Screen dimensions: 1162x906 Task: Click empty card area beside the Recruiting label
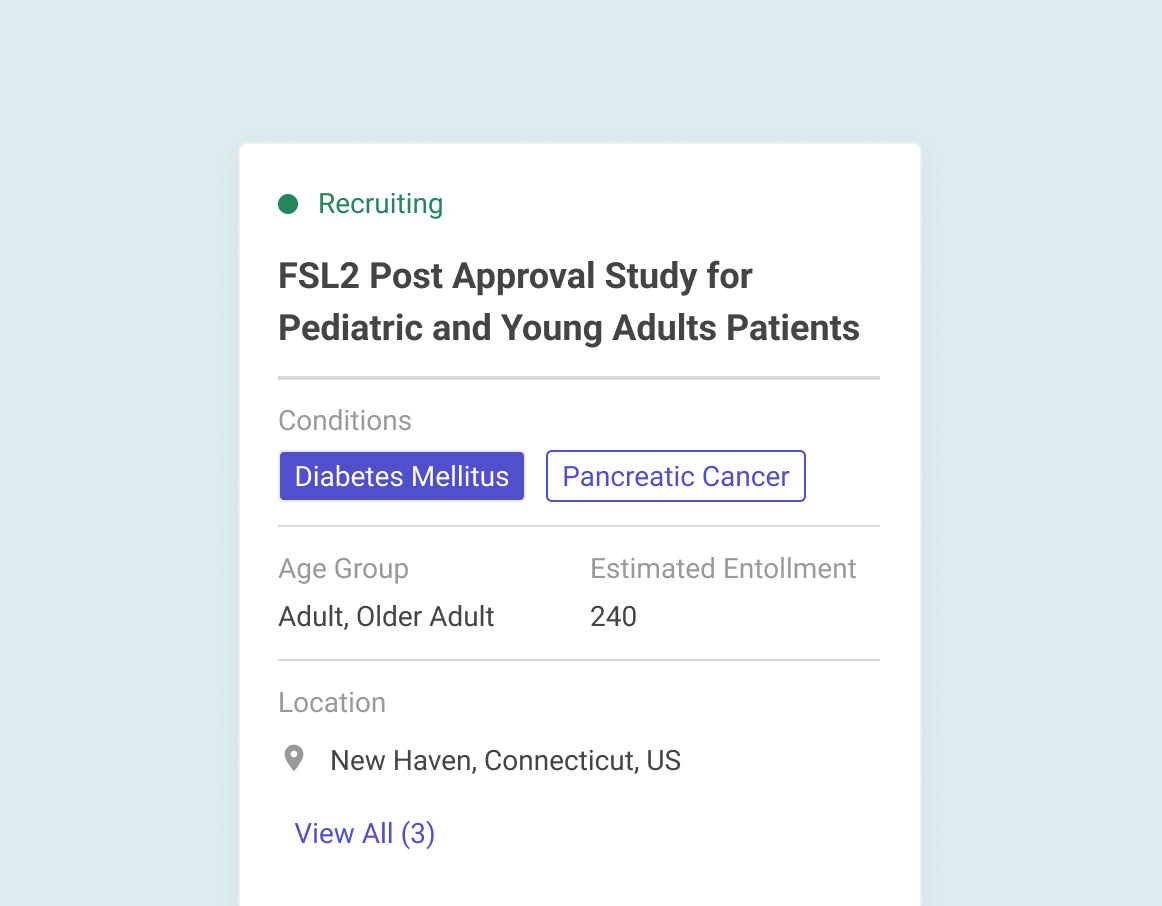click(x=667, y=204)
